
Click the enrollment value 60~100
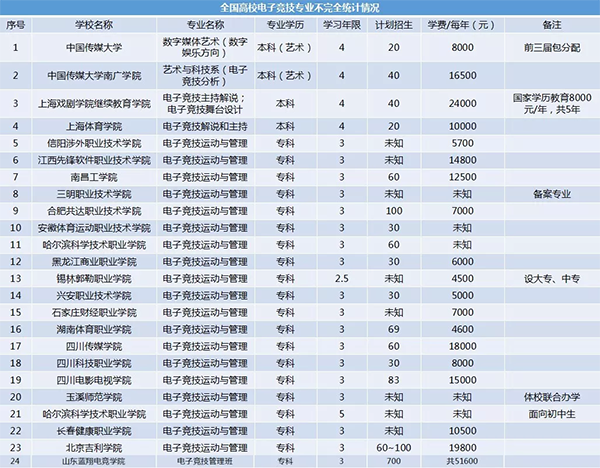[394, 448]
